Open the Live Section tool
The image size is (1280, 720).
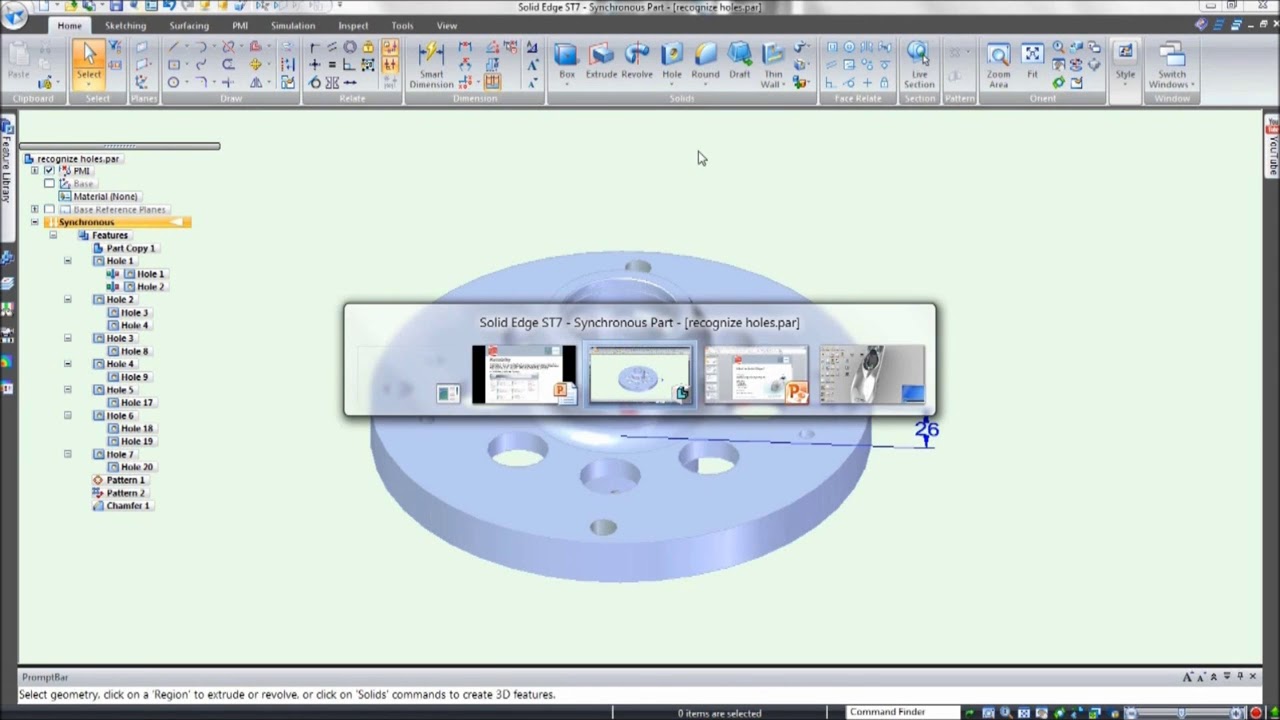[919, 64]
